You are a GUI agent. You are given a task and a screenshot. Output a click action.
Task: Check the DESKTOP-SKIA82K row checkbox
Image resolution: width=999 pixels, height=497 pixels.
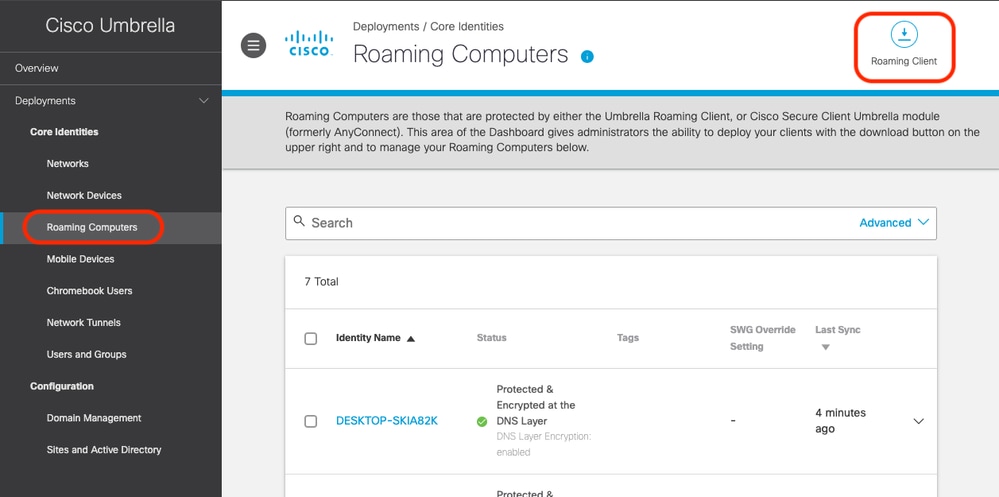coord(310,421)
